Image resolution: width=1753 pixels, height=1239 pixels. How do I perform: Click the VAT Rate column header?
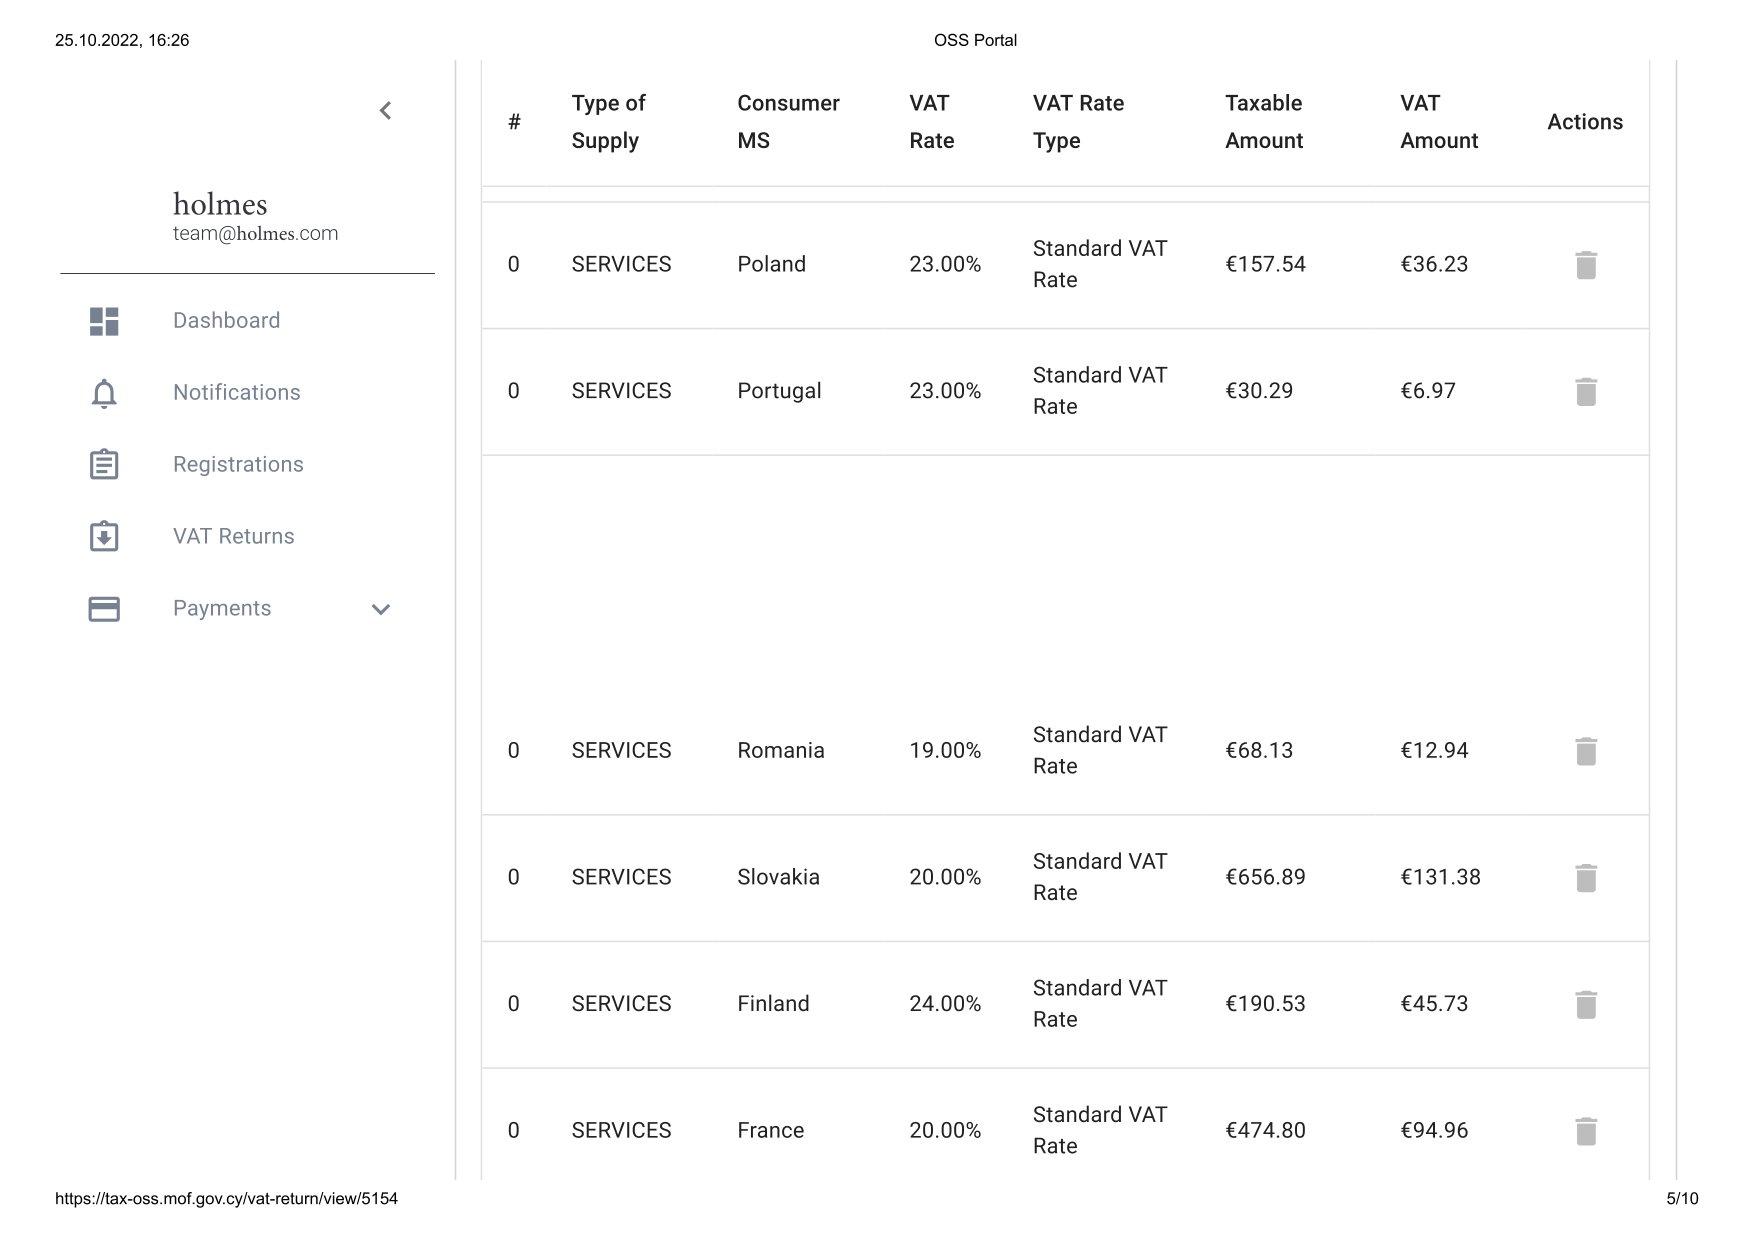931,122
